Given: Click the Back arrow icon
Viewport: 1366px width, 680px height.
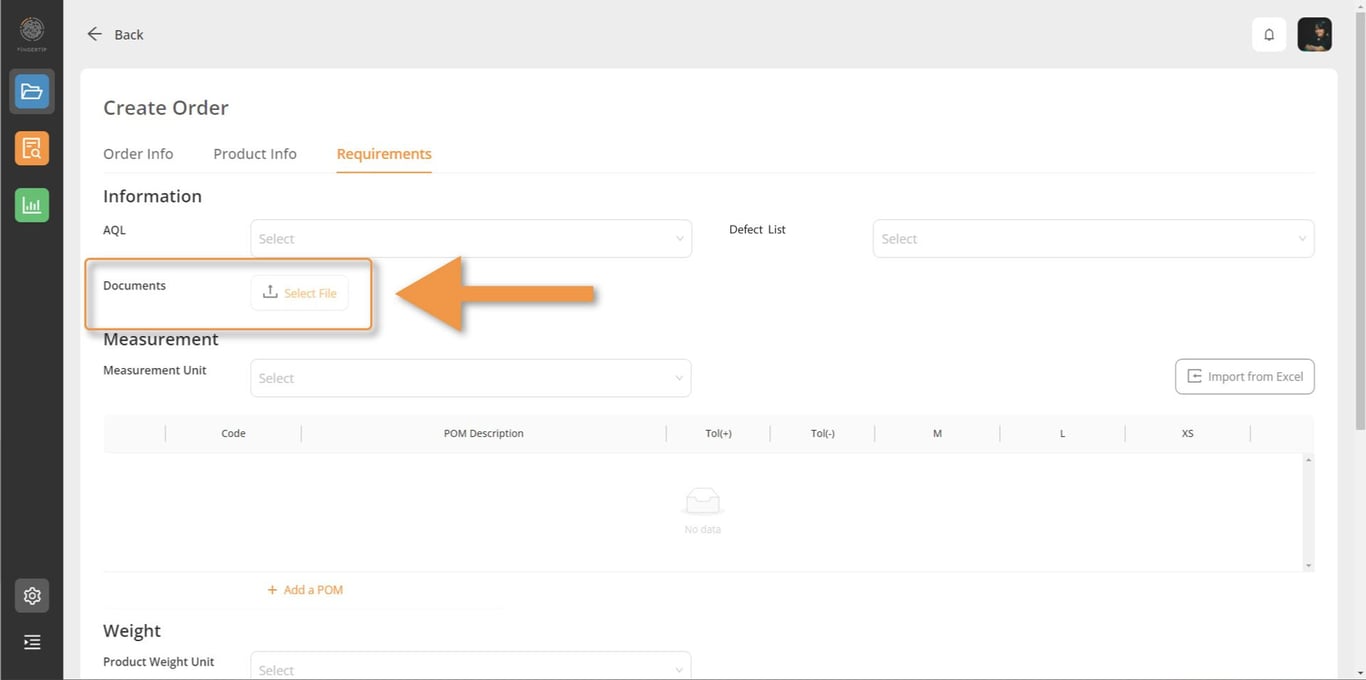Looking at the screenshot, I should pos(95,34).
